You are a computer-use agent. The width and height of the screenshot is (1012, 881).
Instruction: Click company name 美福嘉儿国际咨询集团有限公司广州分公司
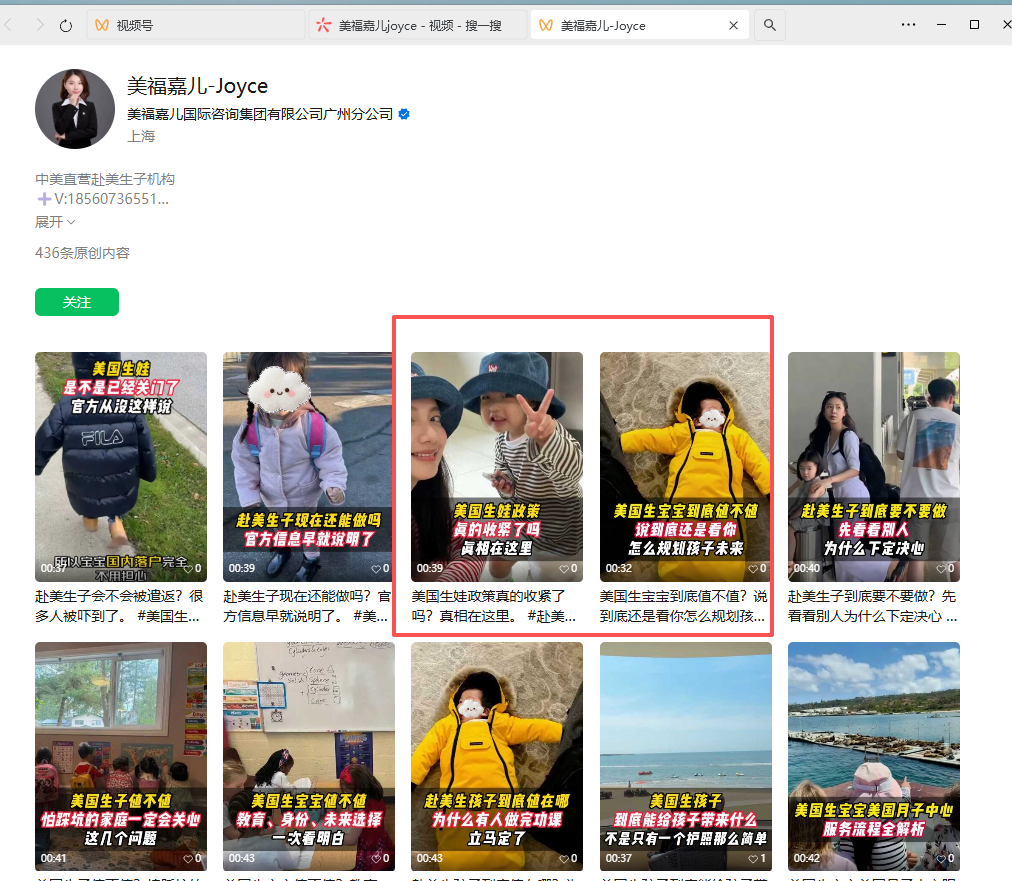(260, 114)
